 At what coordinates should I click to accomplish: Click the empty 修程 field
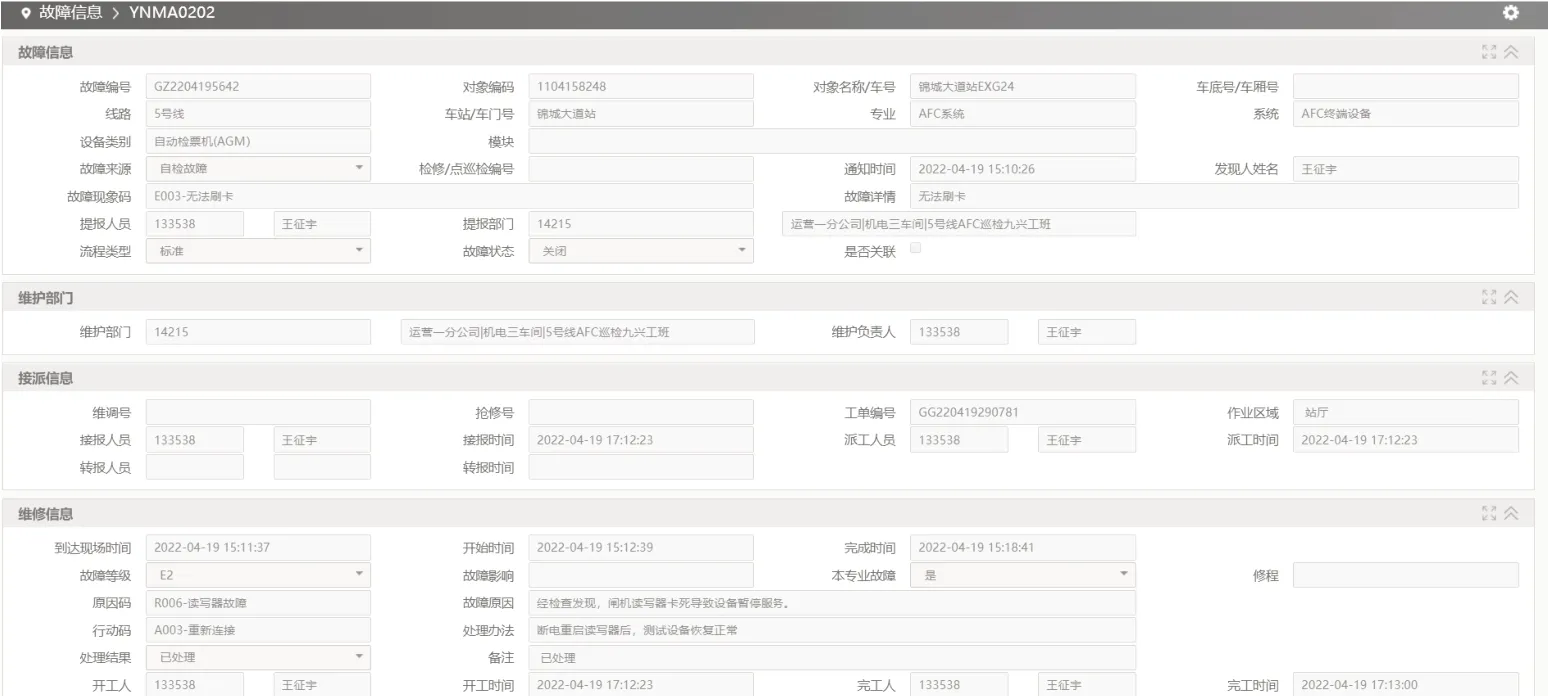(1406, 575)
